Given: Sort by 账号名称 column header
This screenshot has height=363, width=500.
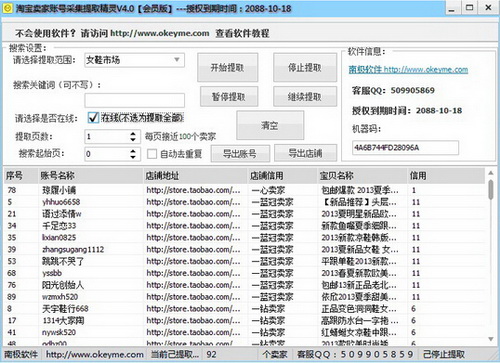Looking at the screenshot, I should [90, 176].
